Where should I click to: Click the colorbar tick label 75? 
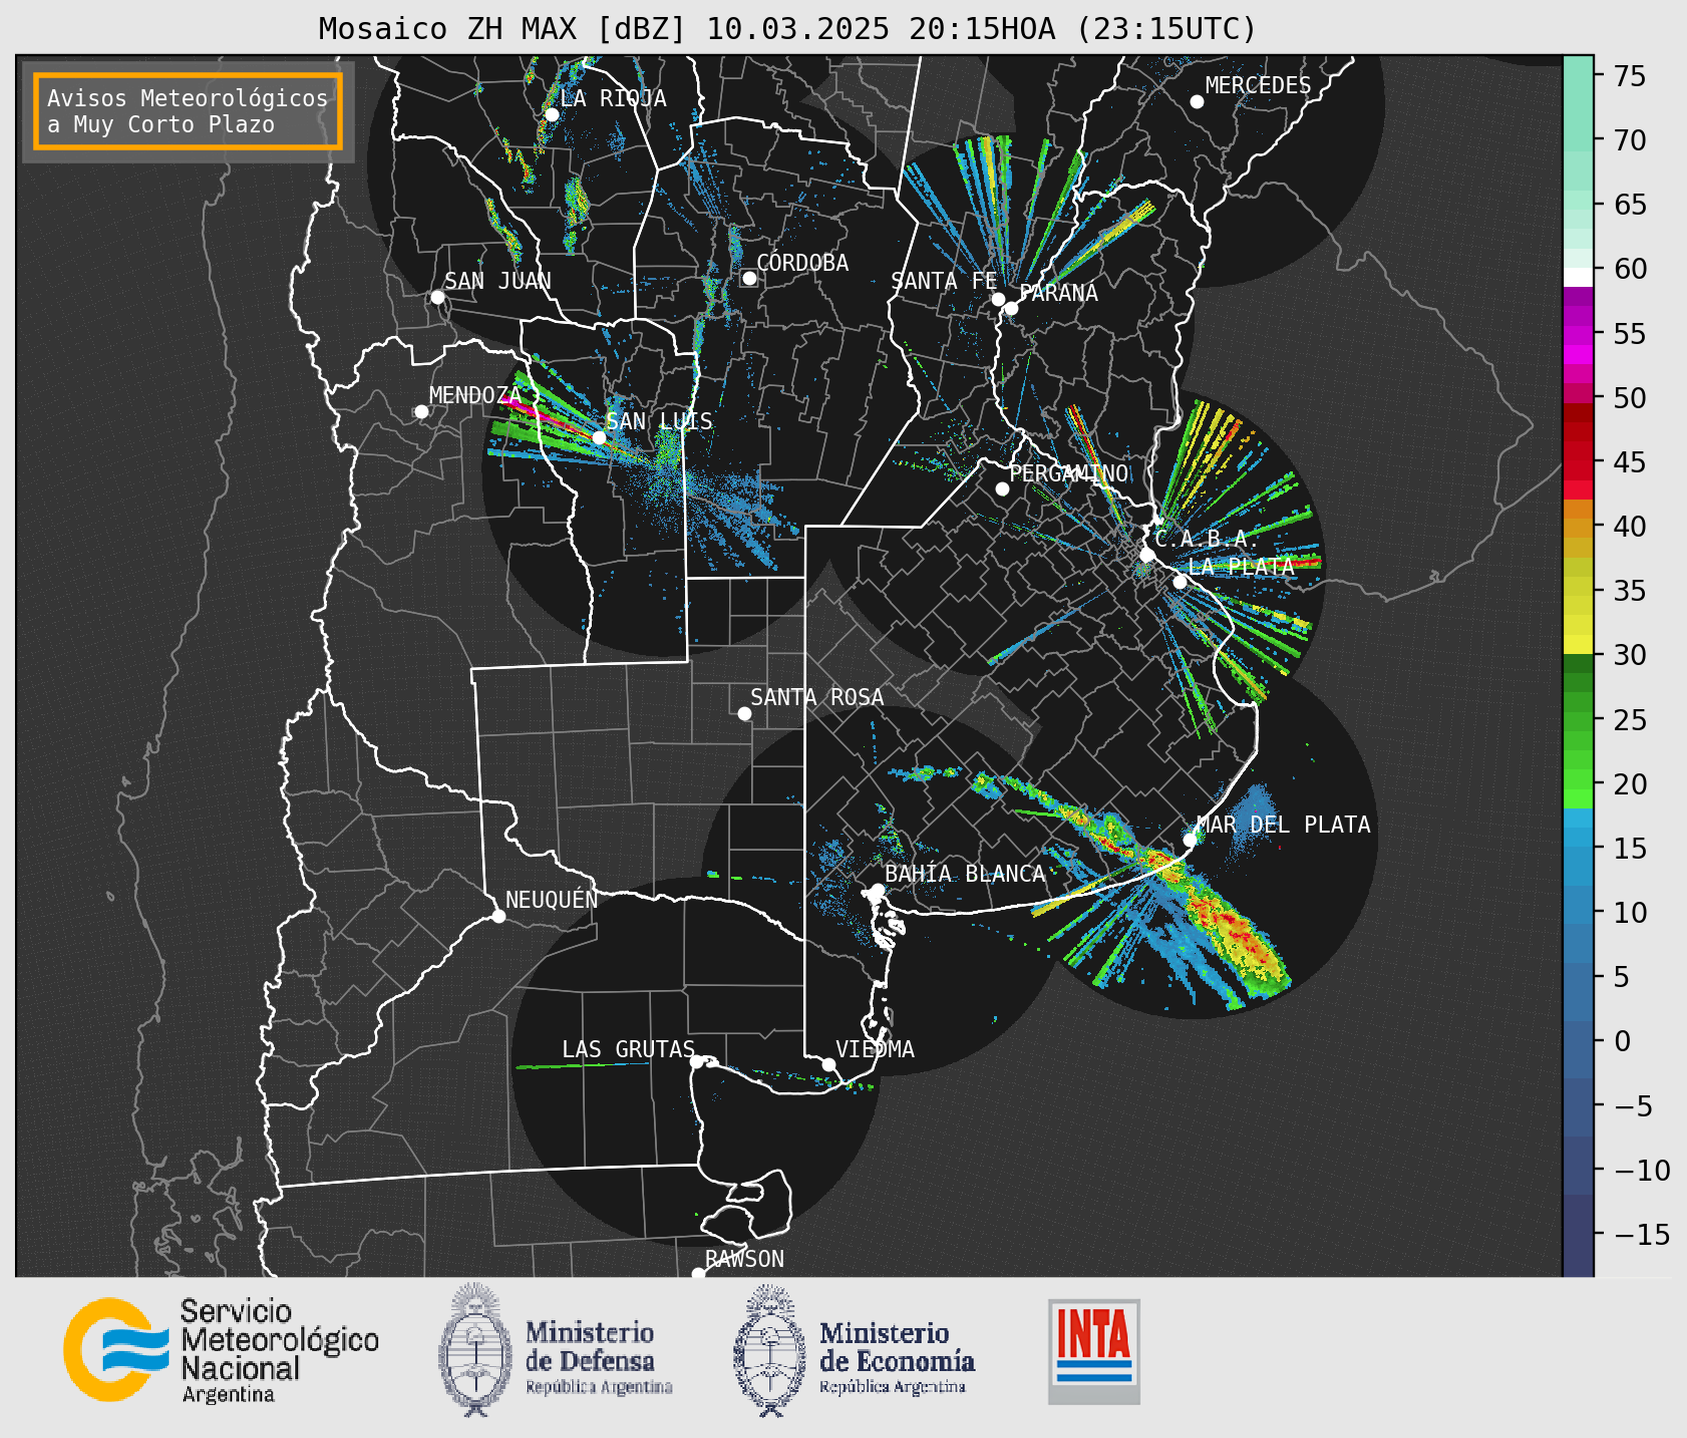click(1630, 76)
